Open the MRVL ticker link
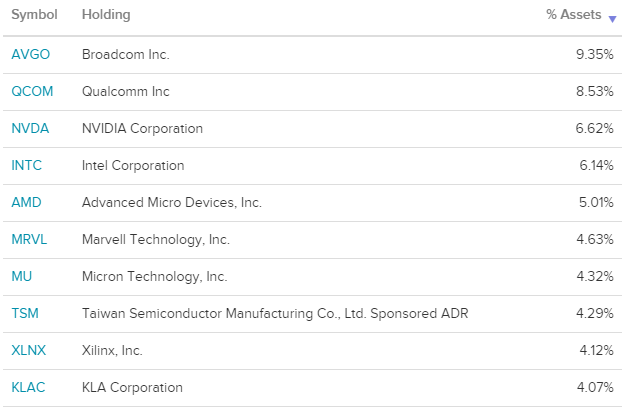 [x=29, y=239]
